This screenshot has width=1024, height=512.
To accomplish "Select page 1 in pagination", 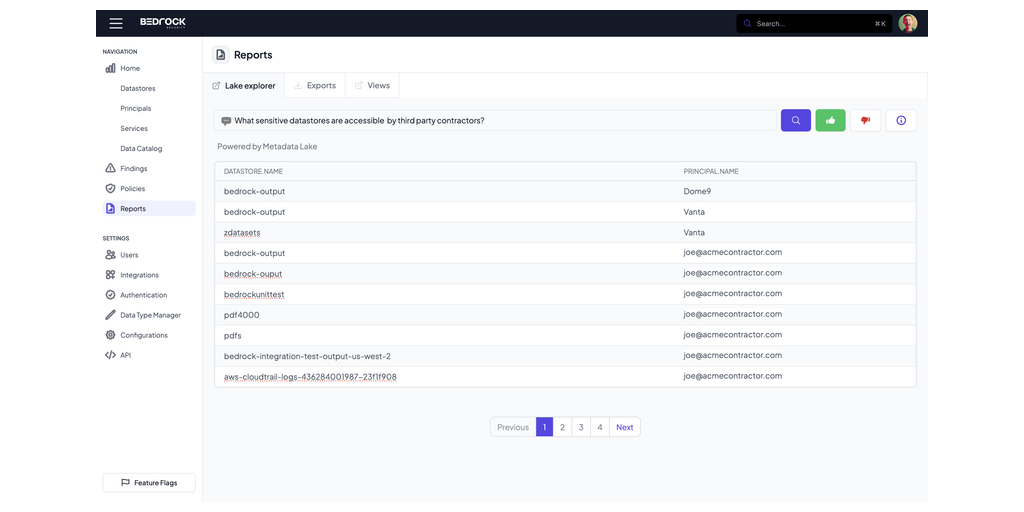I will [x=545, y=427].
